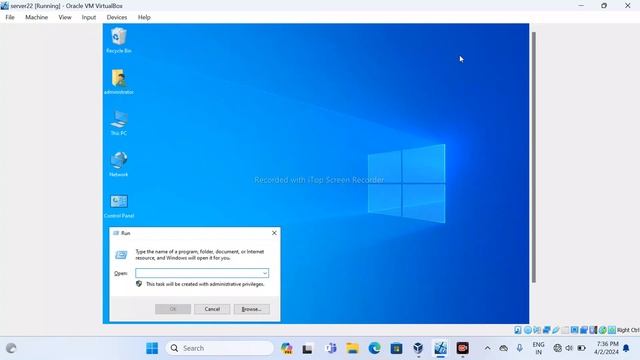Image resolution: width=640 pixels, height=360 pixels.
Task: Click Browse... in the Run dialog
Action: [x=251, y=309]
